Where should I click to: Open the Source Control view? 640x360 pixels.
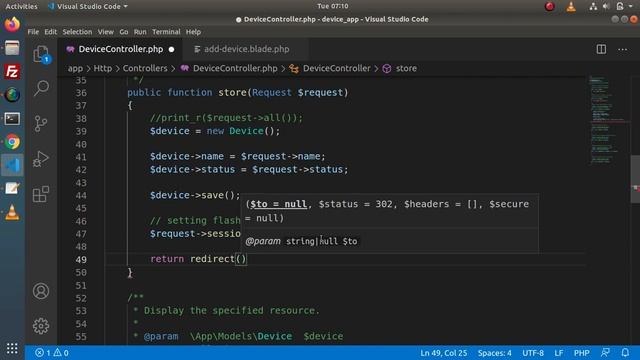(41, 124)
